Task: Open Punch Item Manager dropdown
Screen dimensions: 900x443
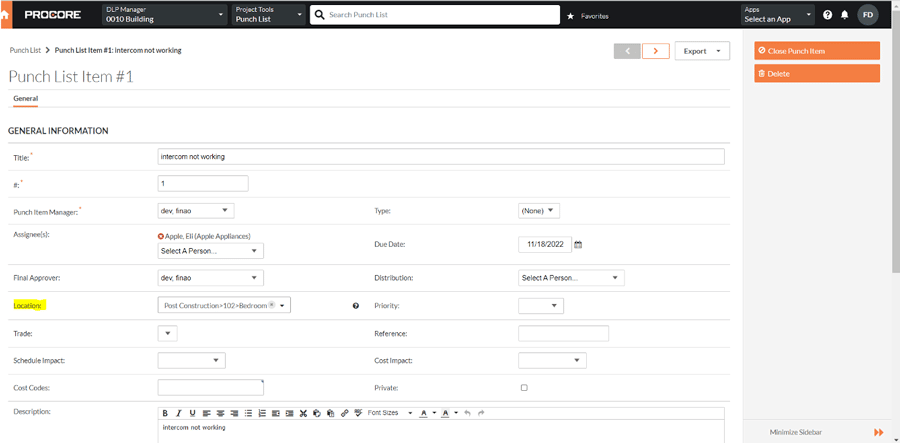Action: coord(196,211)
